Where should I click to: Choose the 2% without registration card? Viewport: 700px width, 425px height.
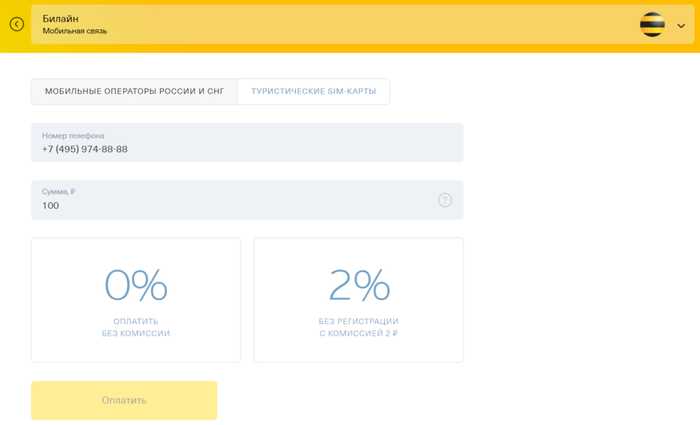point(358,300)
